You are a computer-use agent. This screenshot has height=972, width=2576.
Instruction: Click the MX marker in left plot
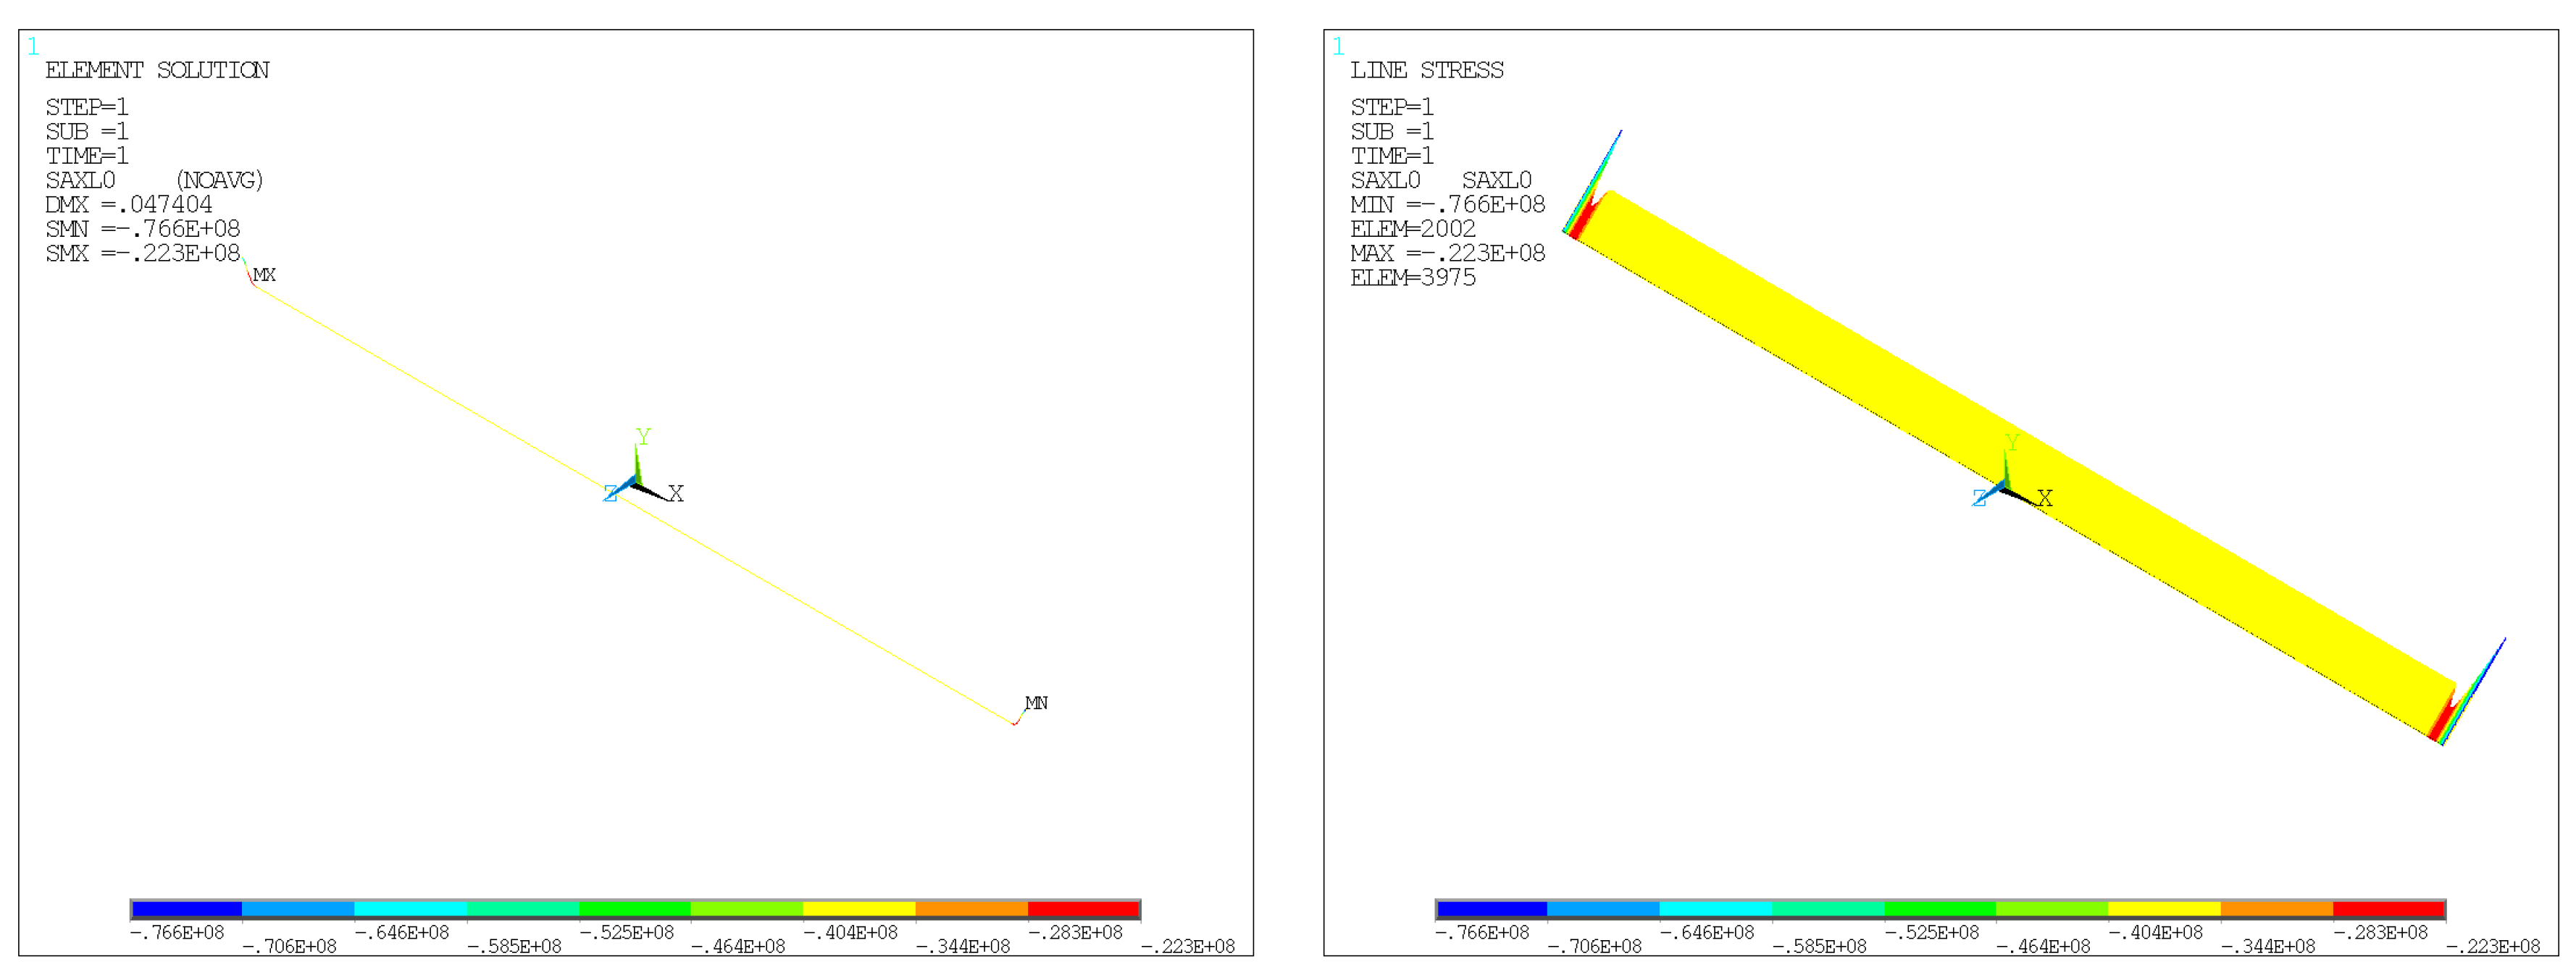pyautogui.click(x=264, y=275)
